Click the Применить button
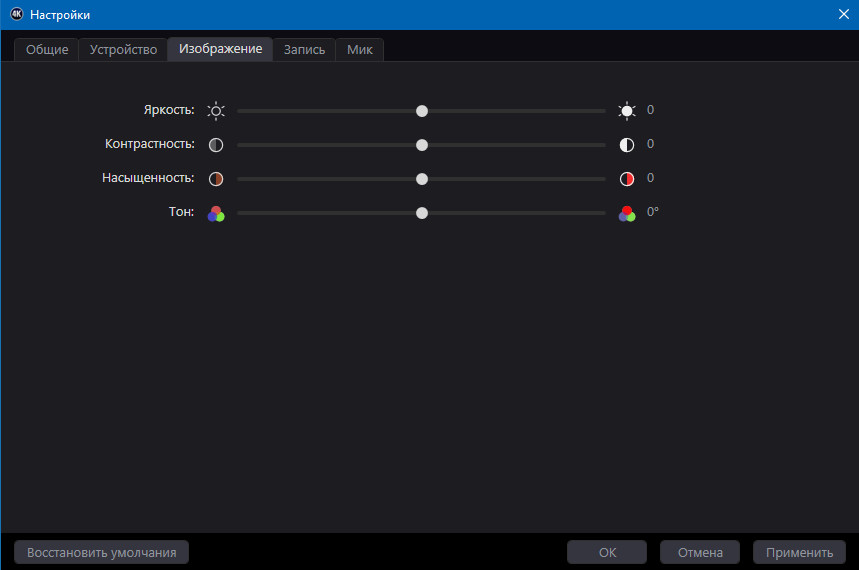 tap(799, 552)
